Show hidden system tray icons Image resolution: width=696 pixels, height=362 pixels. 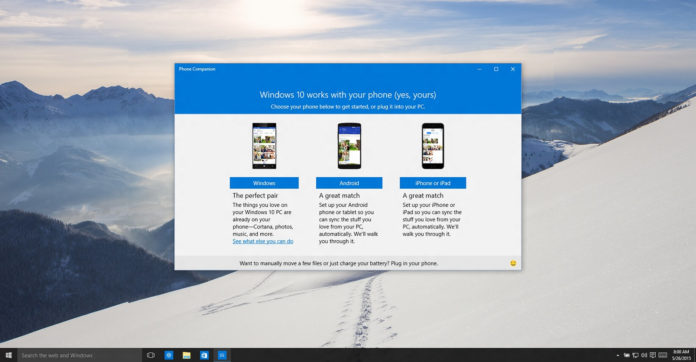pos(618,355)
